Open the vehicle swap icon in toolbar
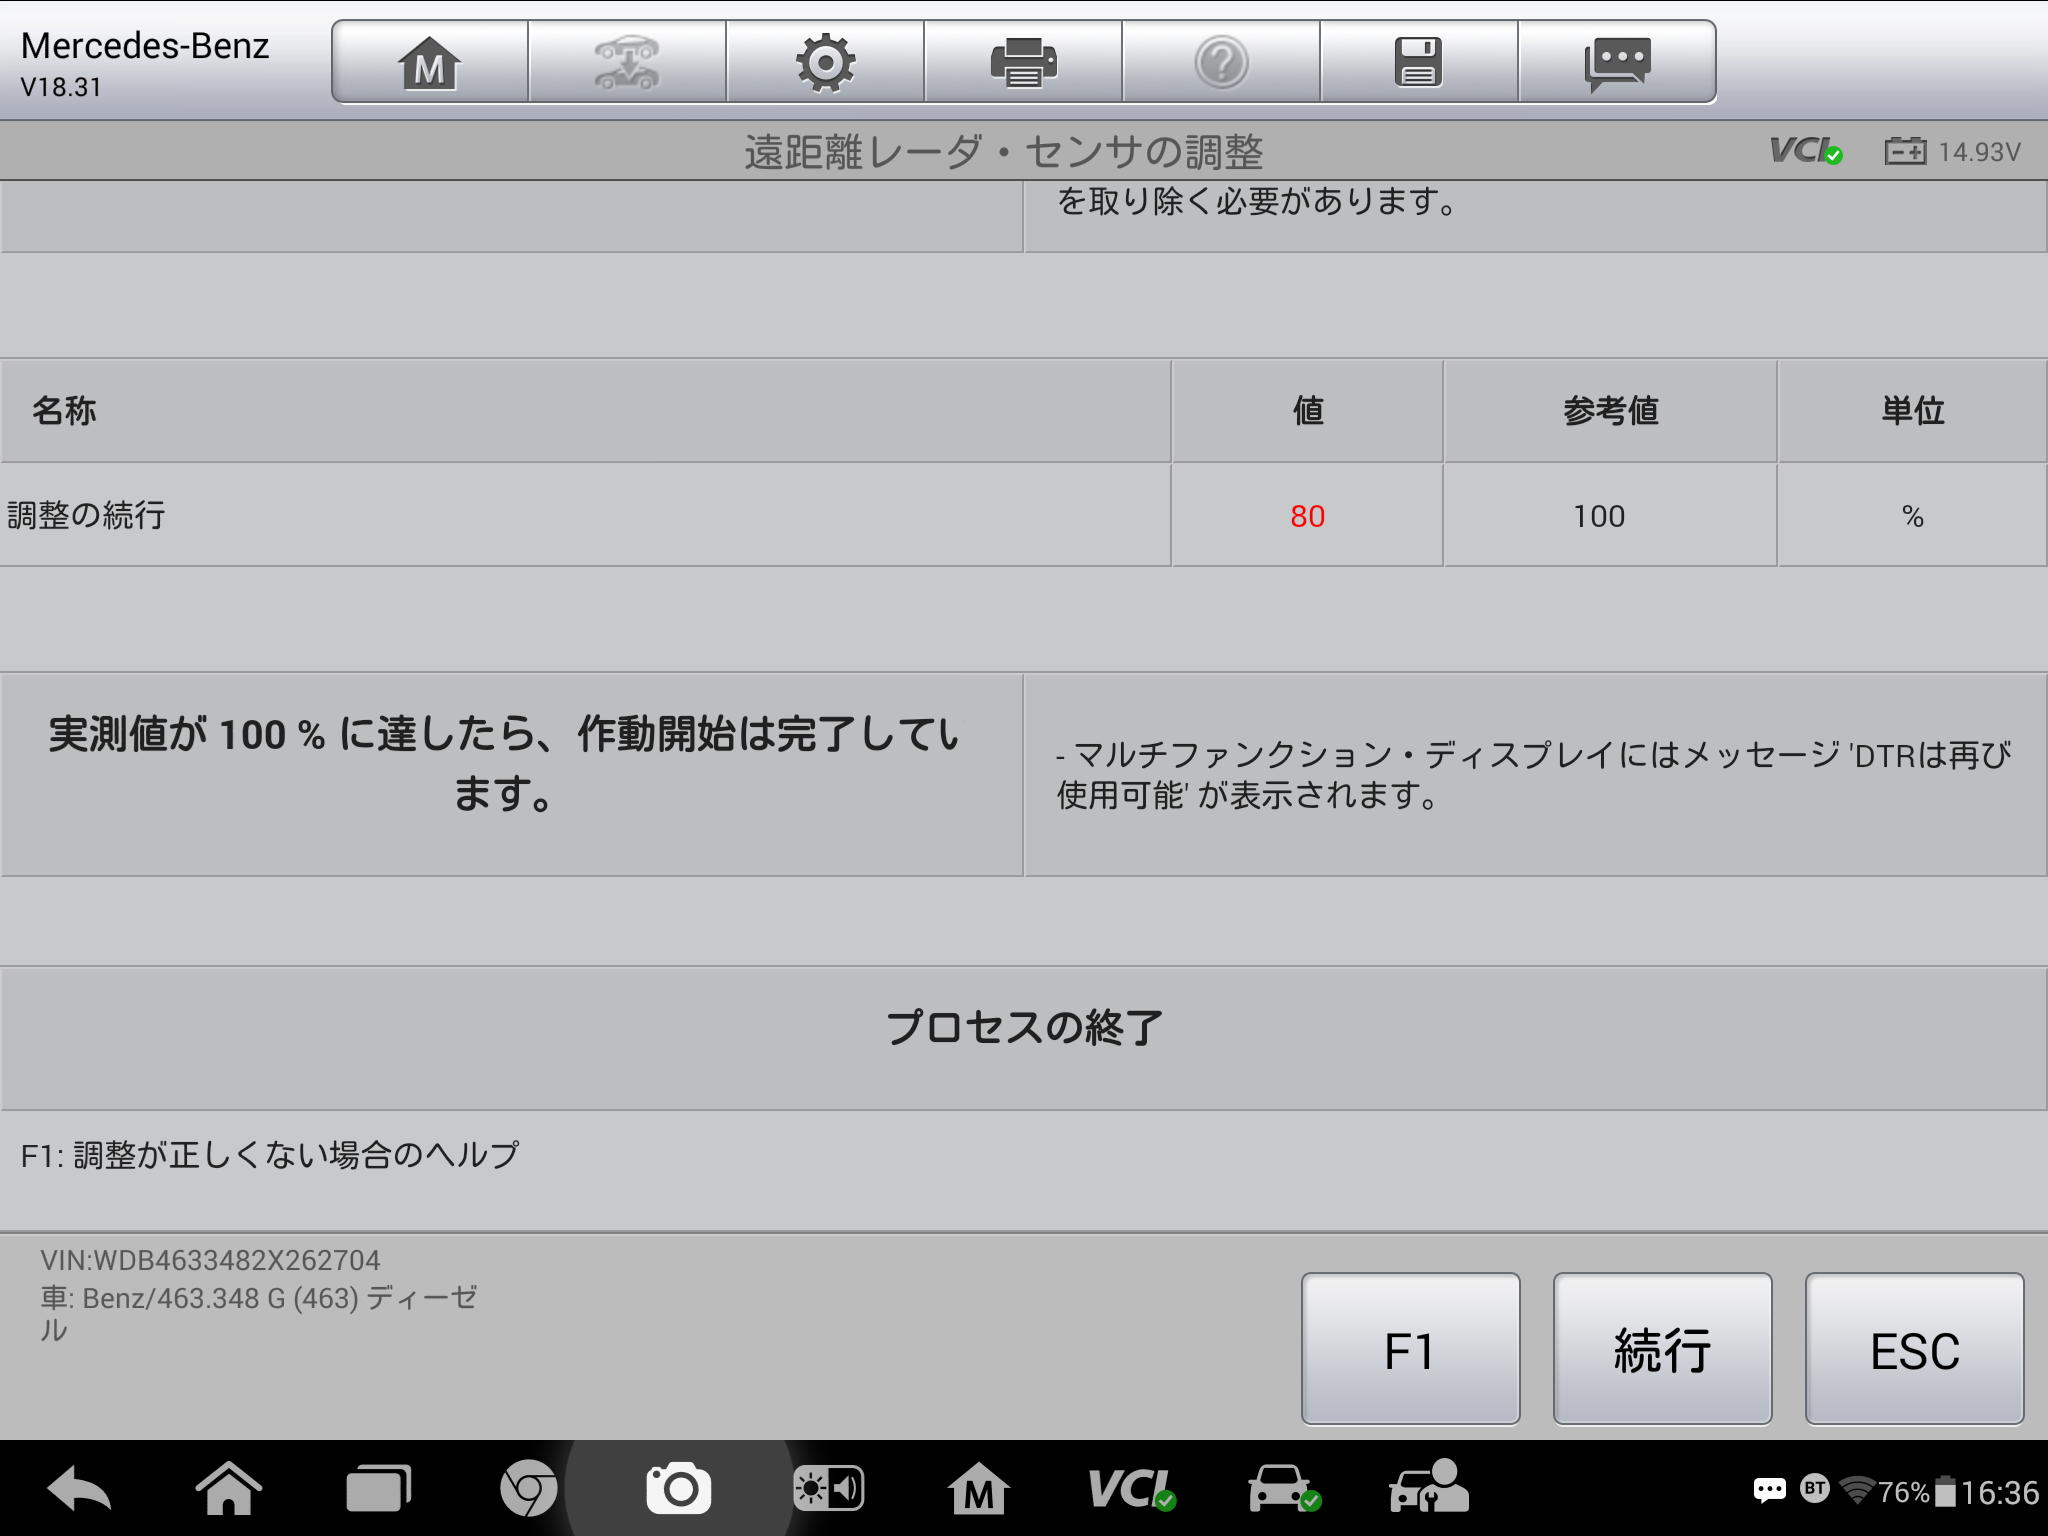 627,62
